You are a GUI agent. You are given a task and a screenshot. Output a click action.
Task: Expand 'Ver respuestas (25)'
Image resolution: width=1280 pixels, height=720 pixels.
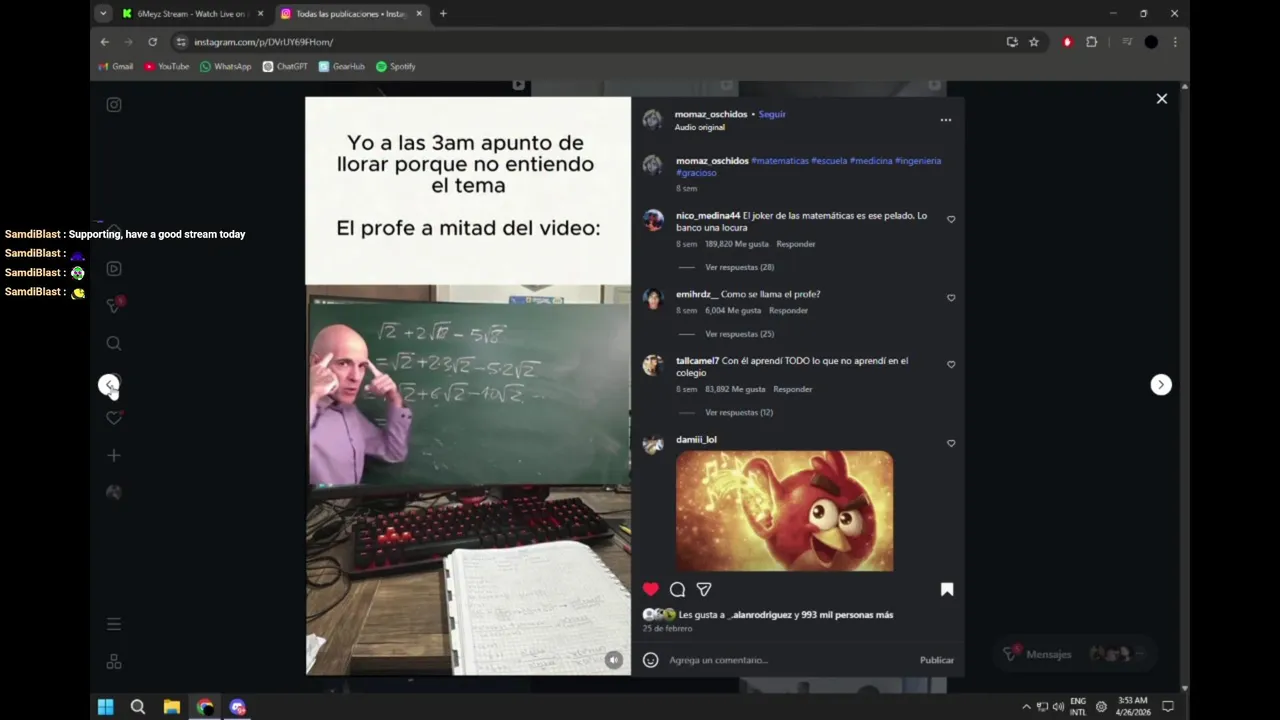pos(740,334)
